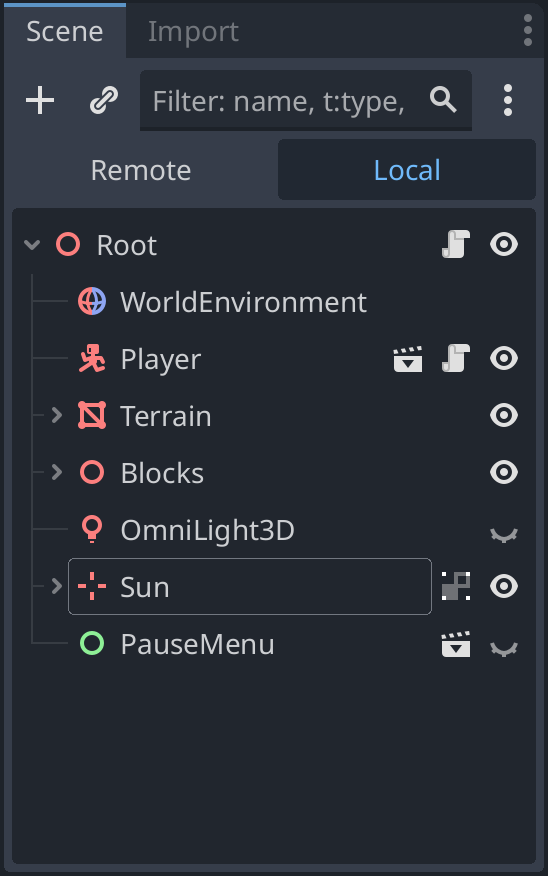Select the Local scene tree button
The width and height of the screenshot is (548, 876).
(x=407, y=170)
